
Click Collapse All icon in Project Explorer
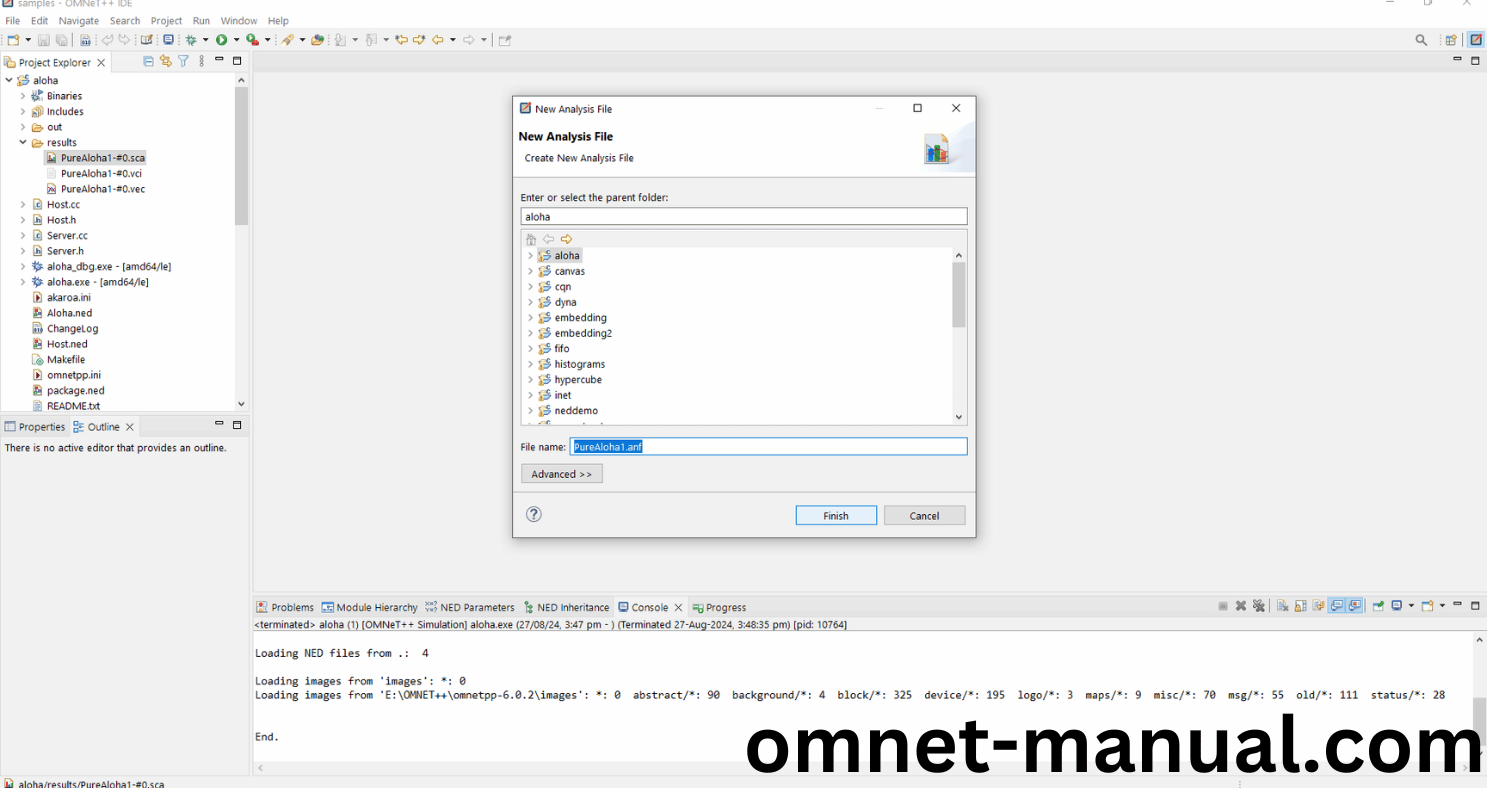149,62
